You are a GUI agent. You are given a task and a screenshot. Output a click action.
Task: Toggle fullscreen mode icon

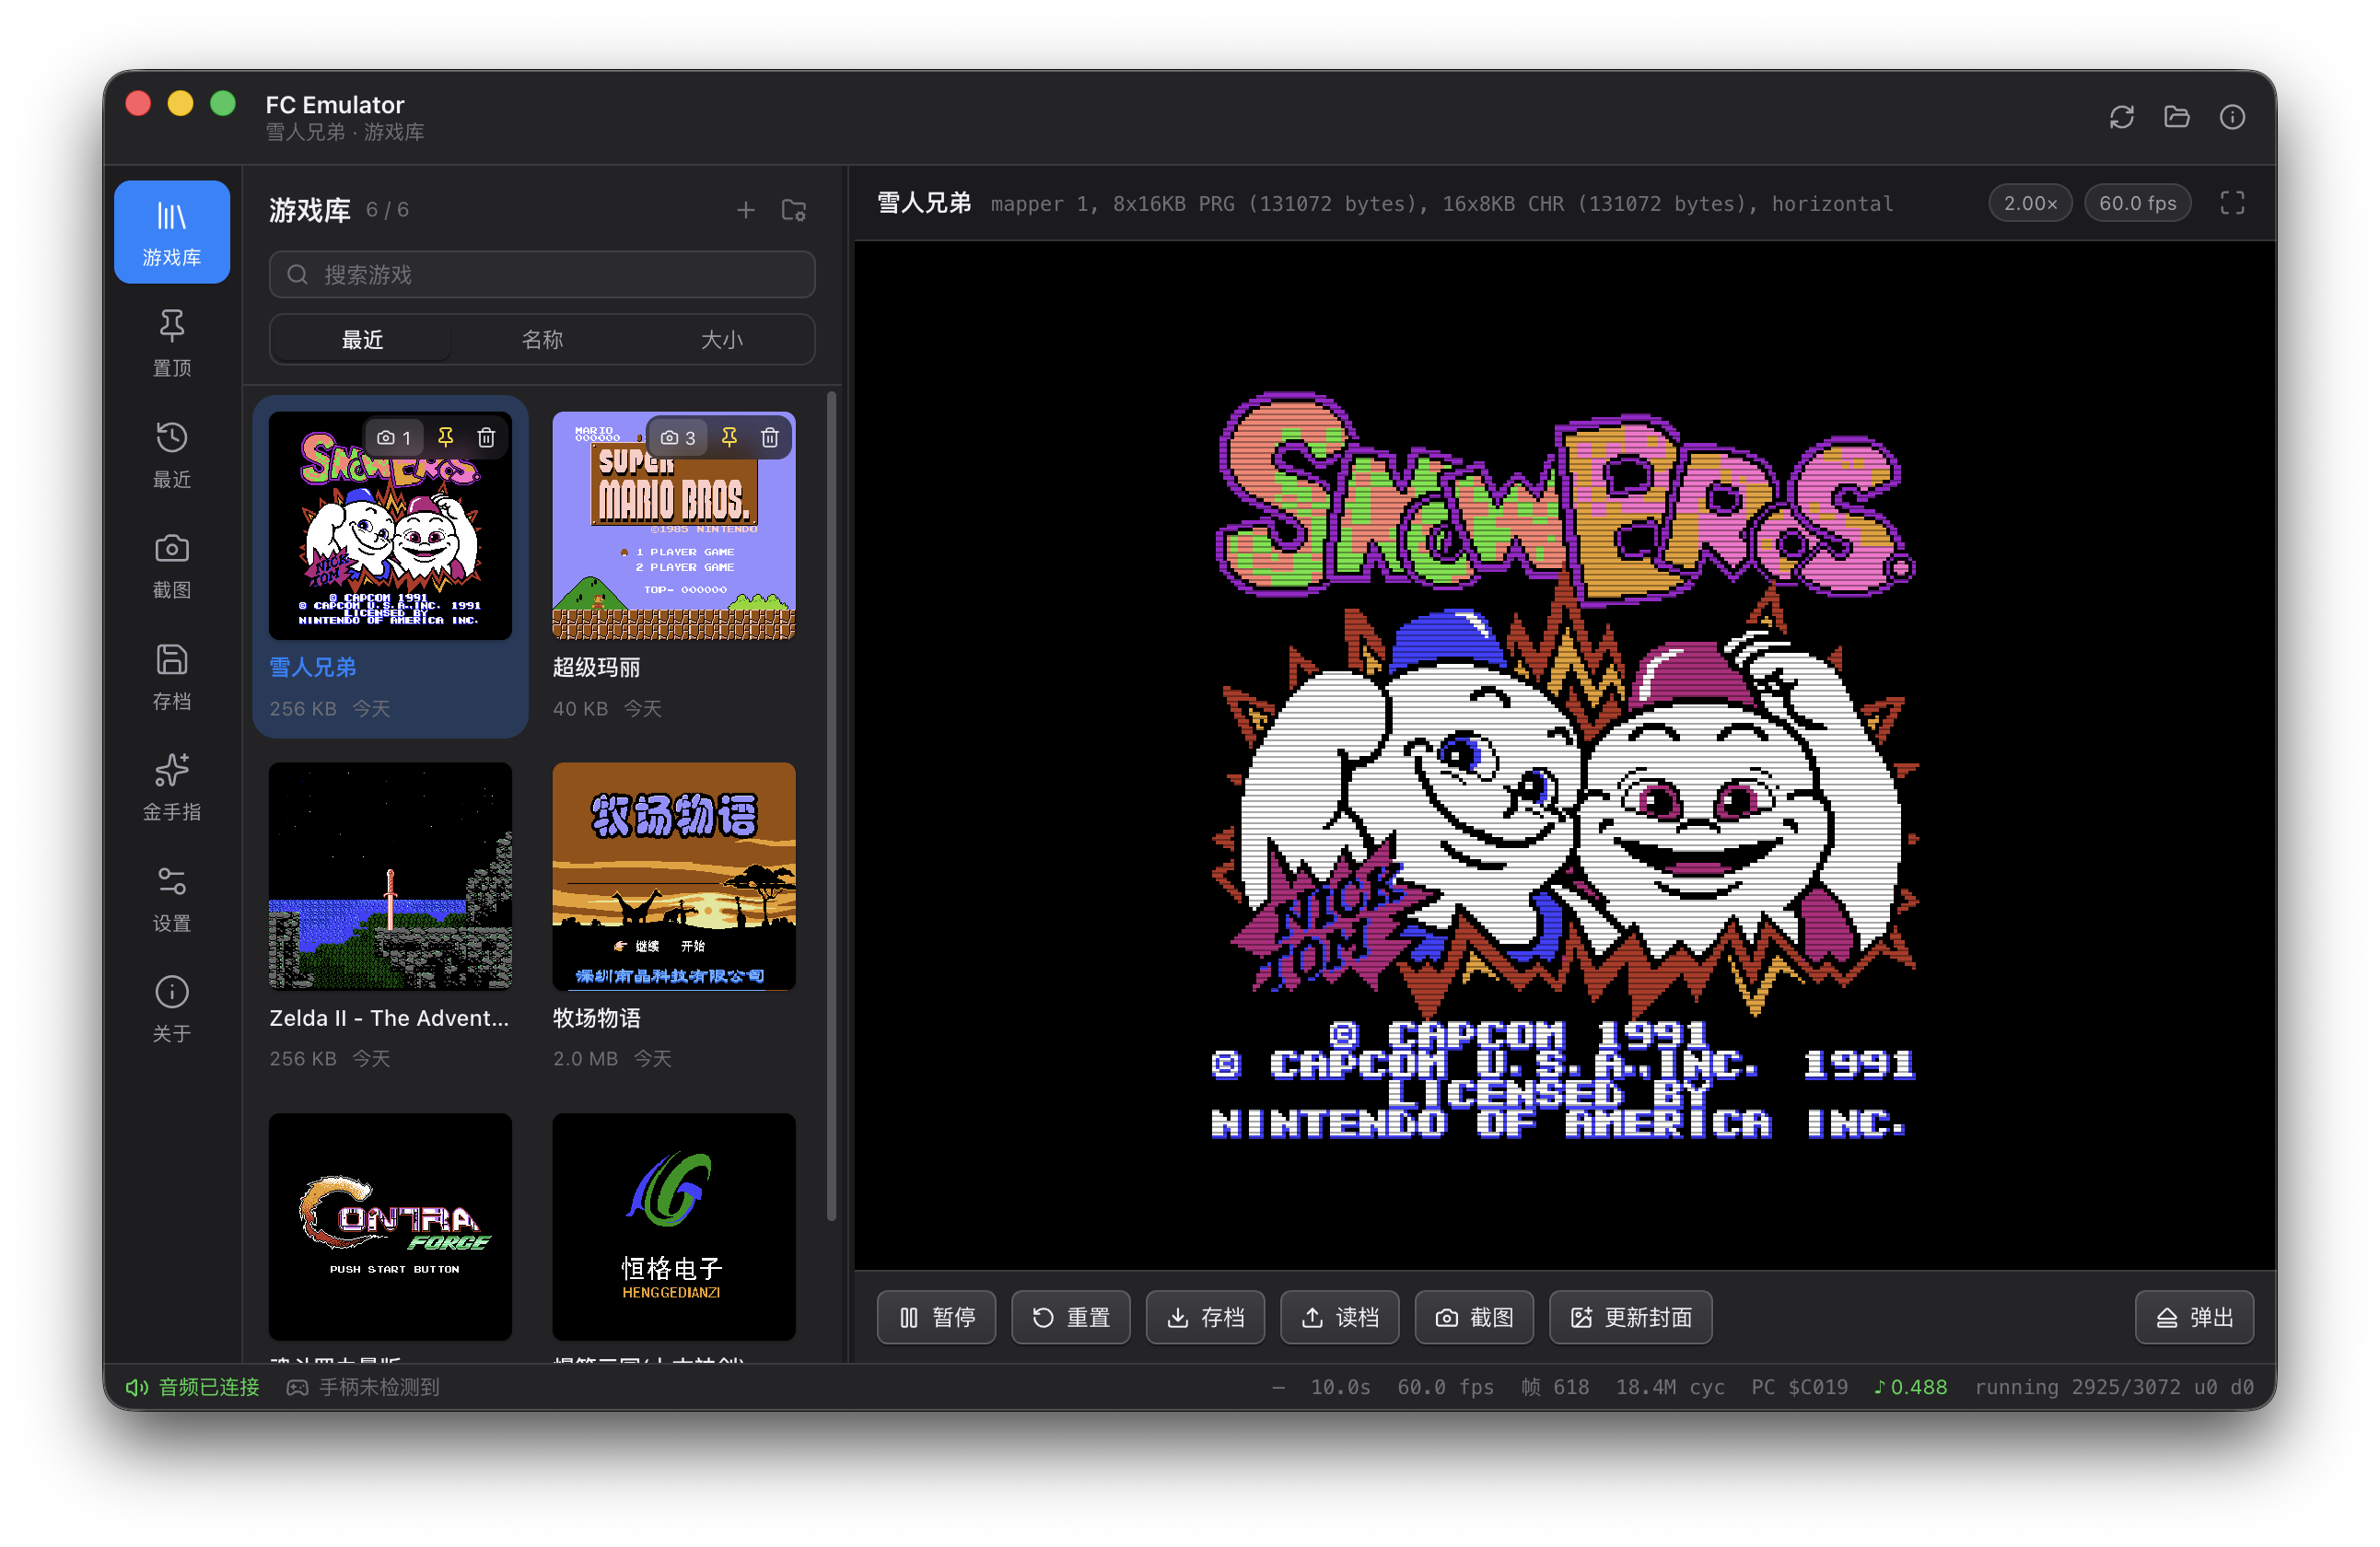coord(2232,203)
